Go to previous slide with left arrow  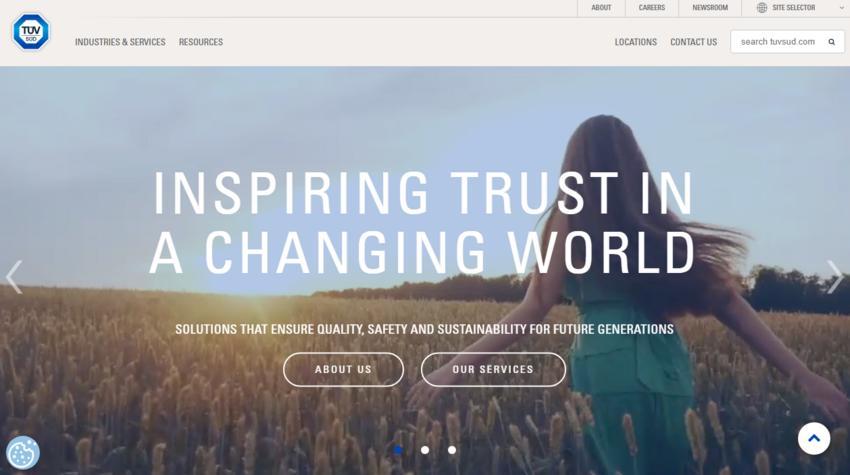pos(15,277)
